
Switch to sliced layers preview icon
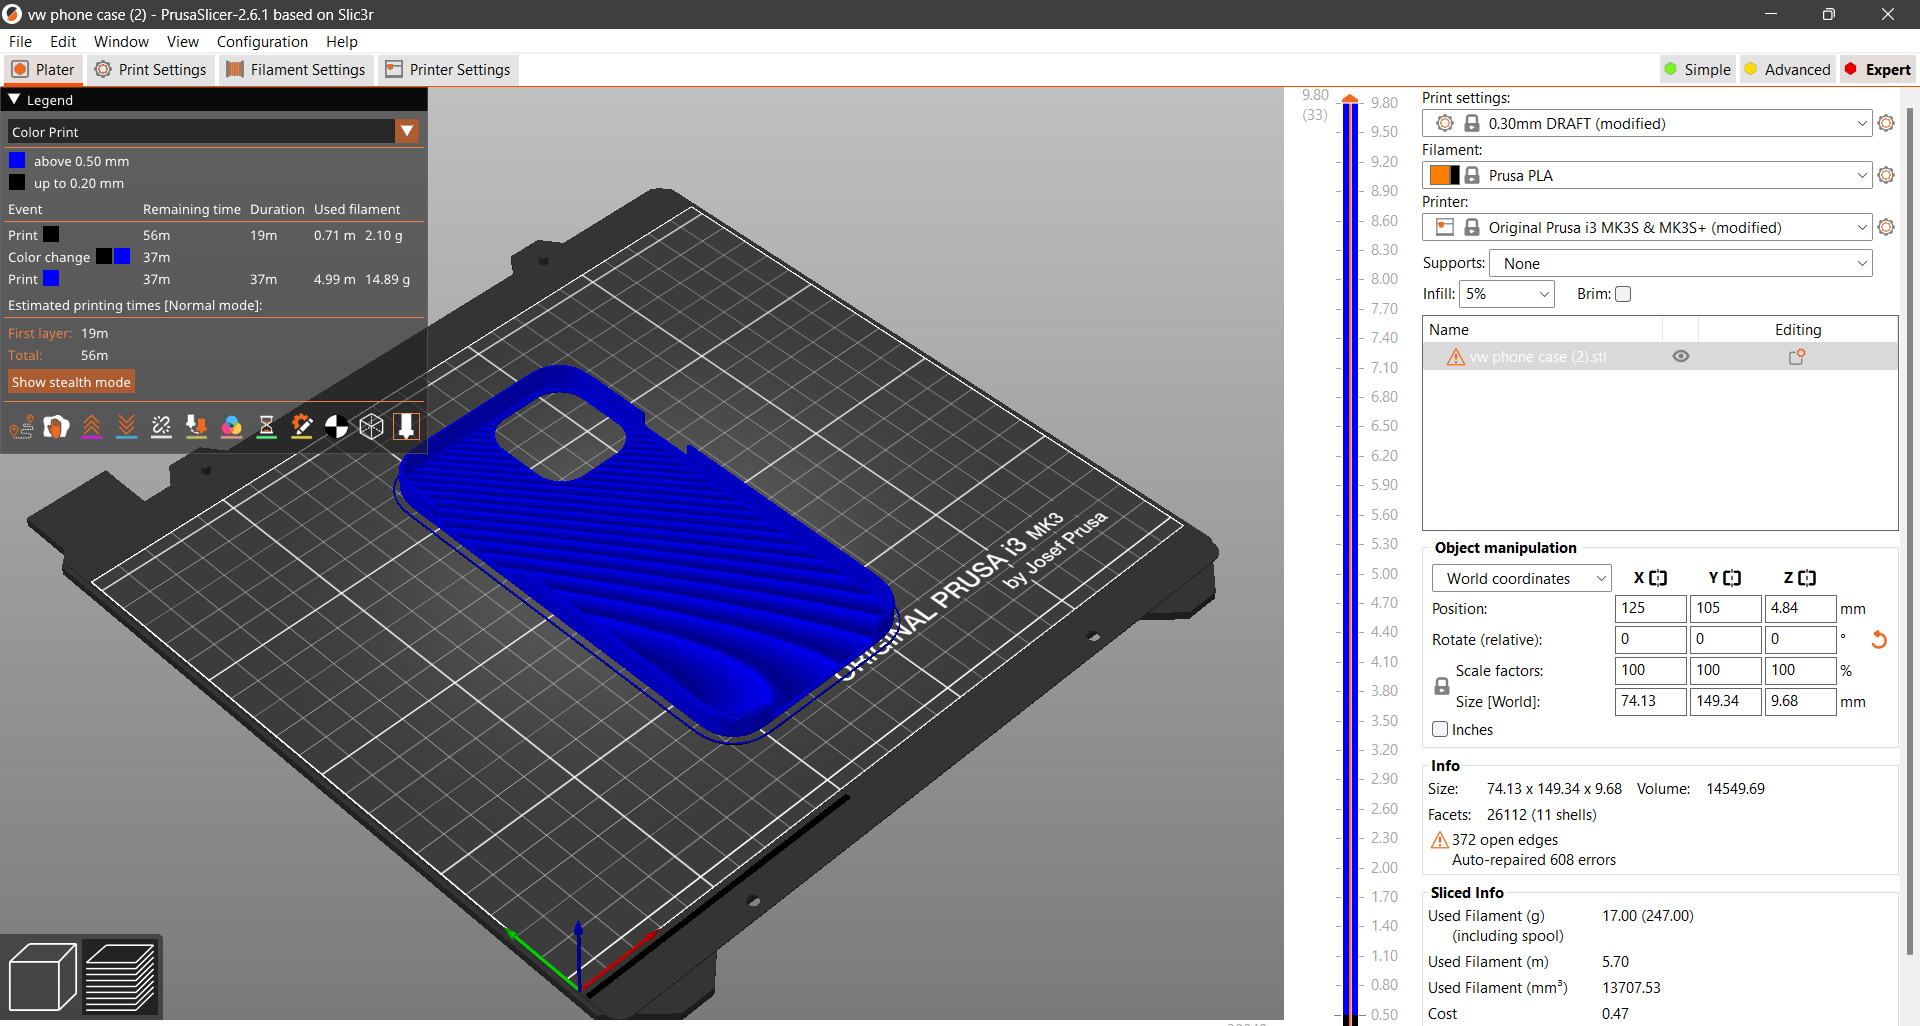(120, 977)
